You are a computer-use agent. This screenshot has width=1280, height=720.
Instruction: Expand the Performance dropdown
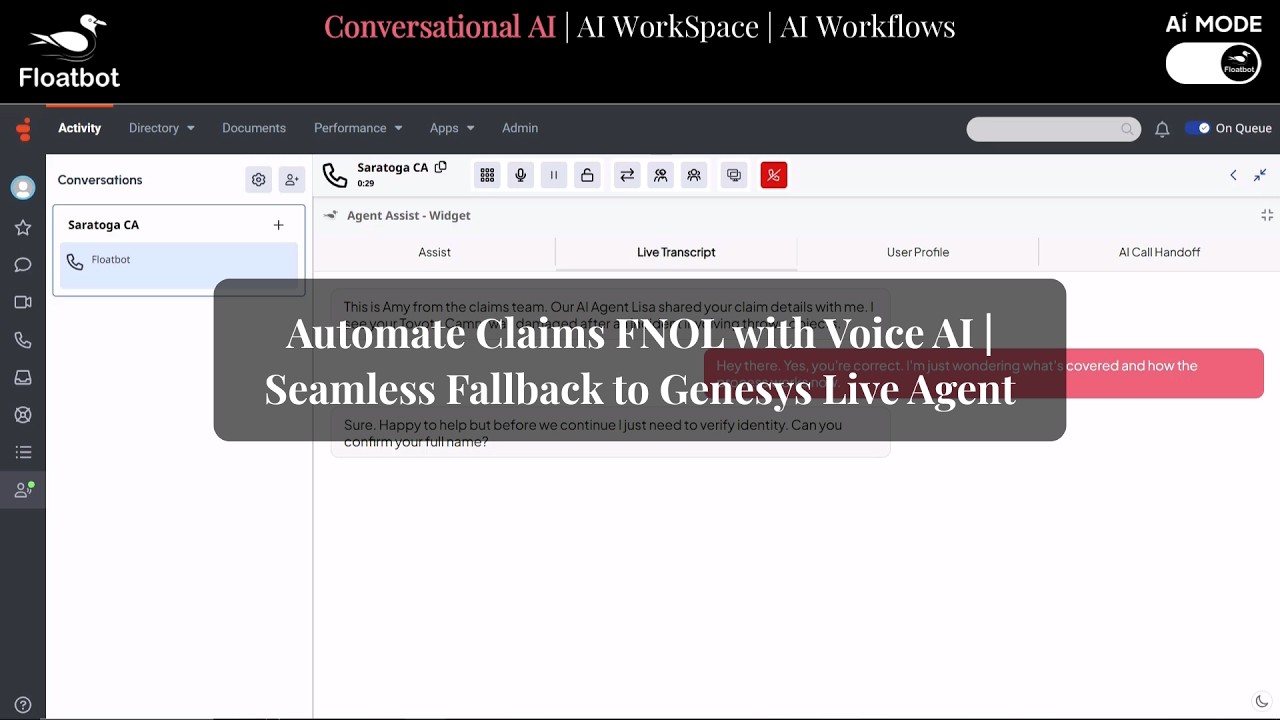[358, 128]
